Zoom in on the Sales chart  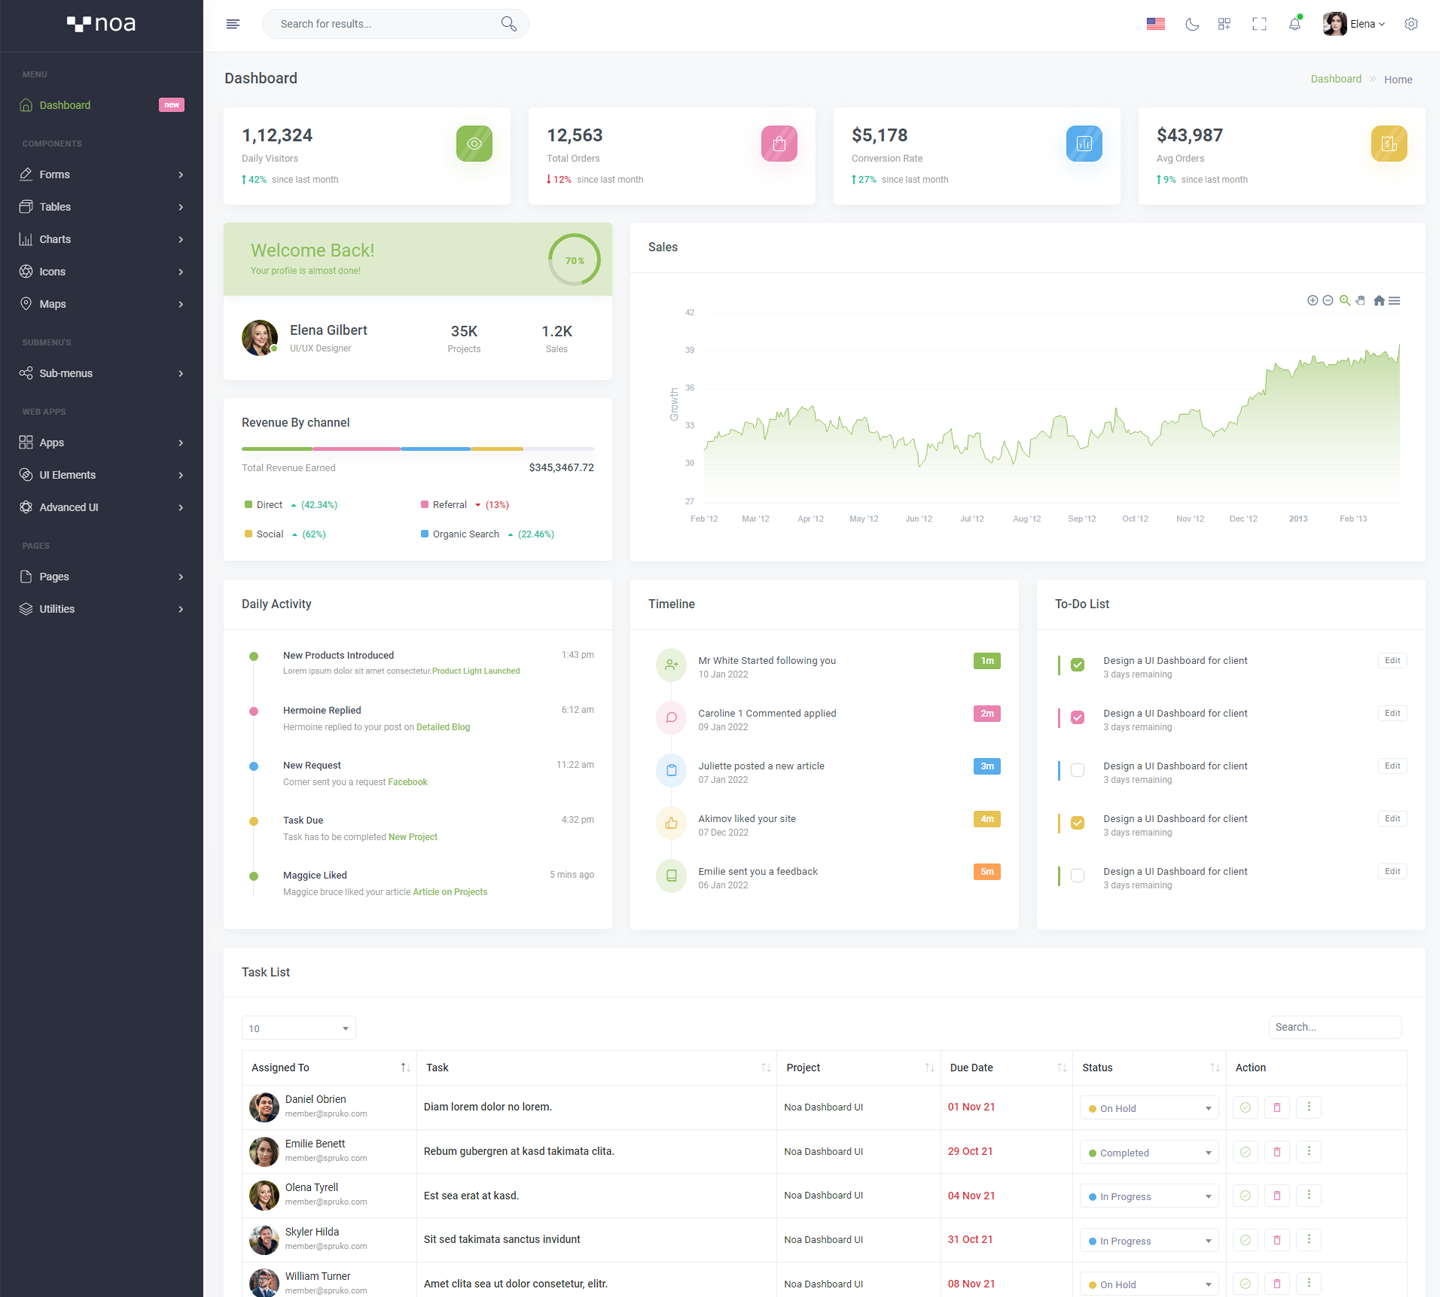pyautogui.click(x=1312, y=300)
